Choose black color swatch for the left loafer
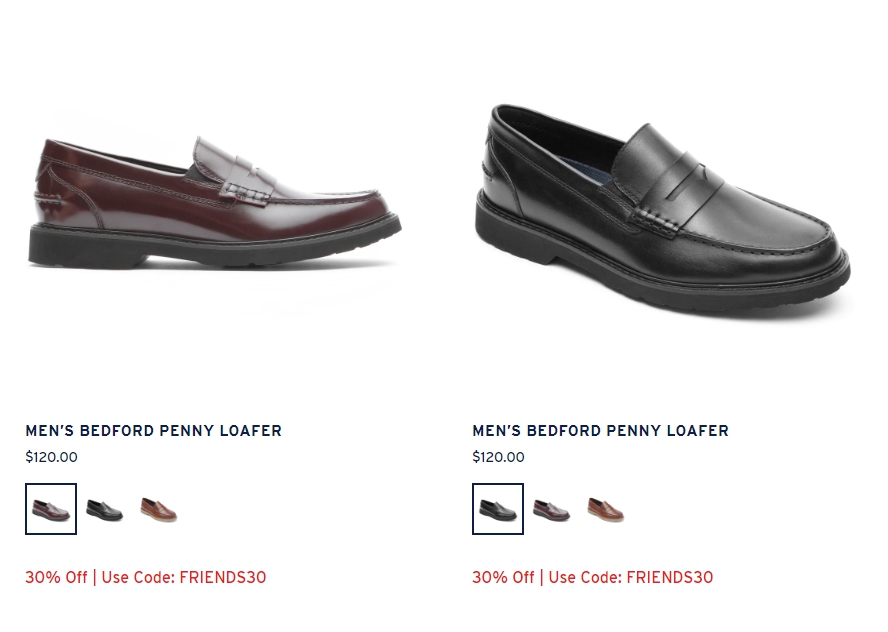Viewport: 888px width, 632px height. [105, 509]
